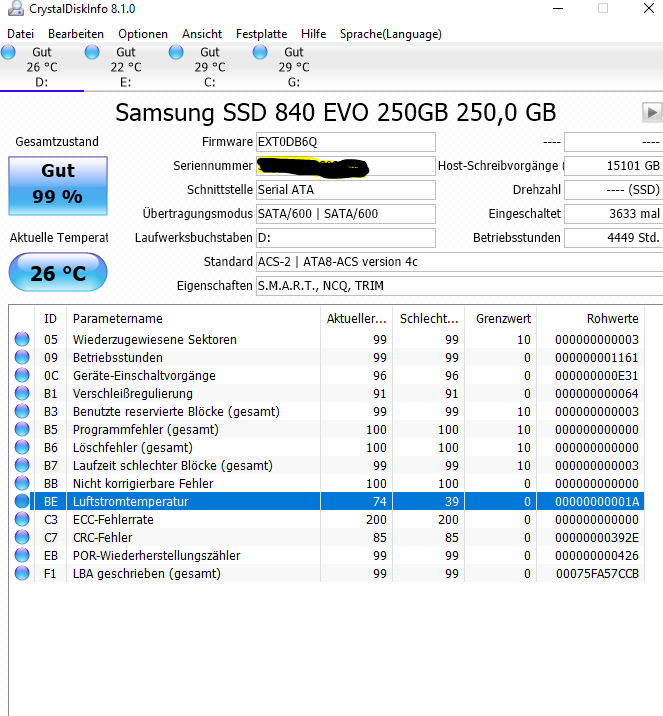Screen dimensions: 663x716
Task: Select 'ECC-Fehlerrate' parameter name
Action: pos(113,520)
